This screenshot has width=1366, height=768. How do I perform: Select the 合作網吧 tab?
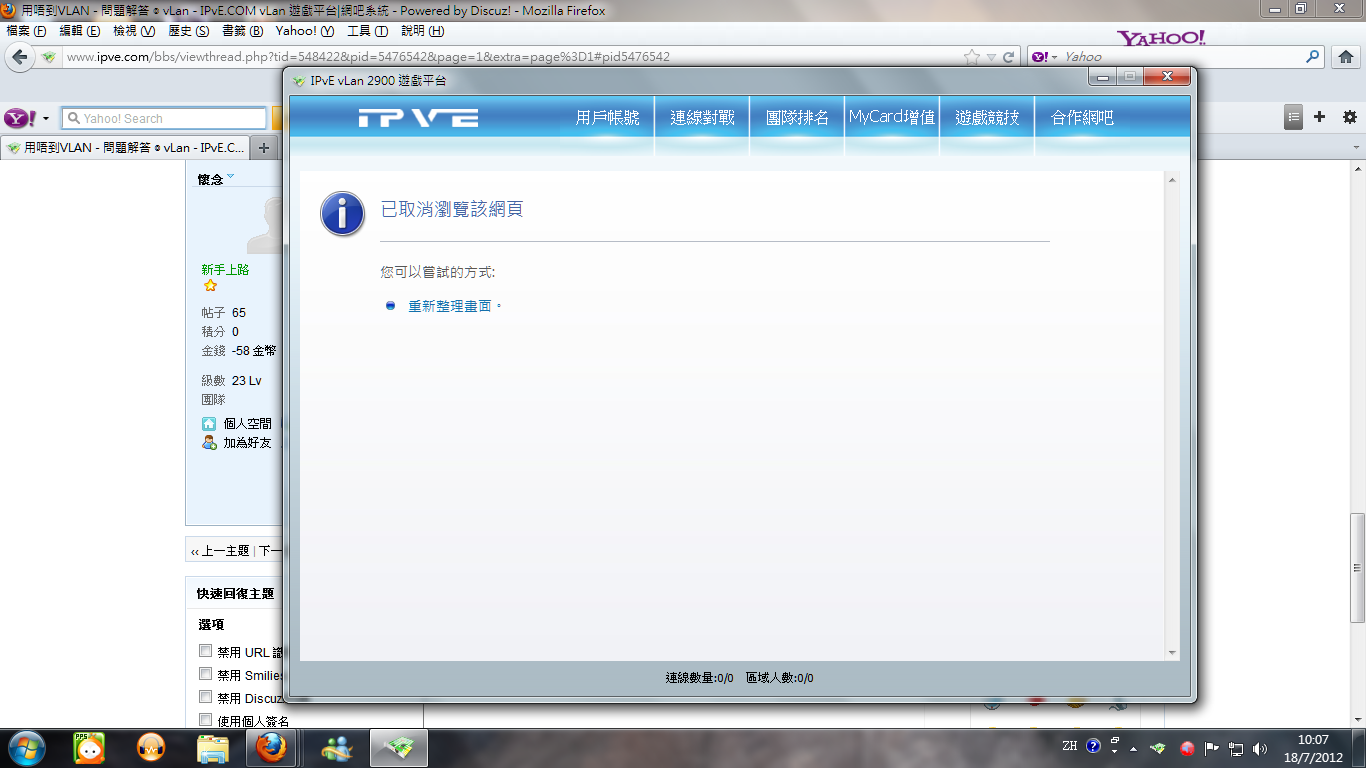(1082, 118)
